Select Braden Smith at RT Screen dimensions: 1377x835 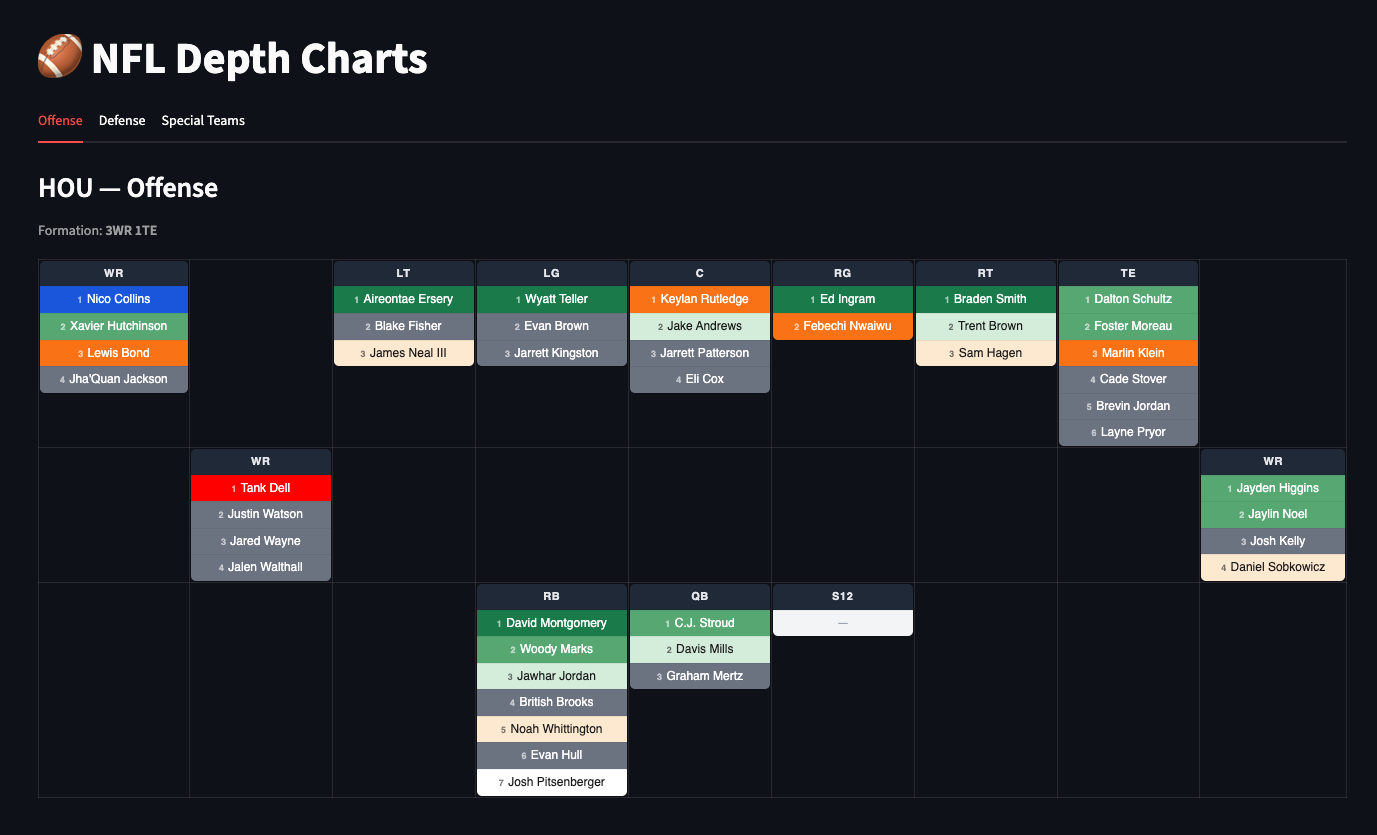[986, 299]
